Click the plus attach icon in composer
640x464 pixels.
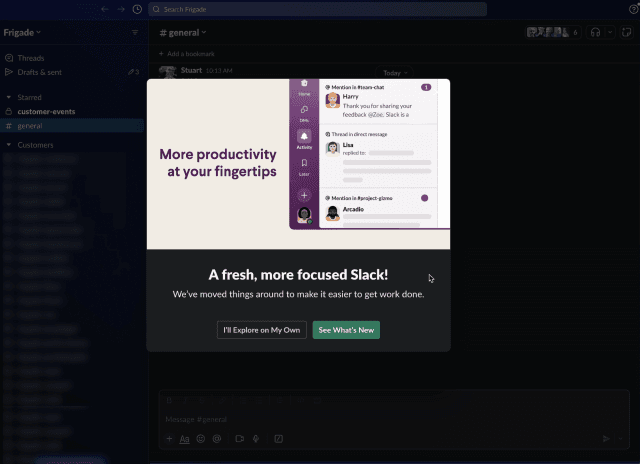[x=169, y=439]
